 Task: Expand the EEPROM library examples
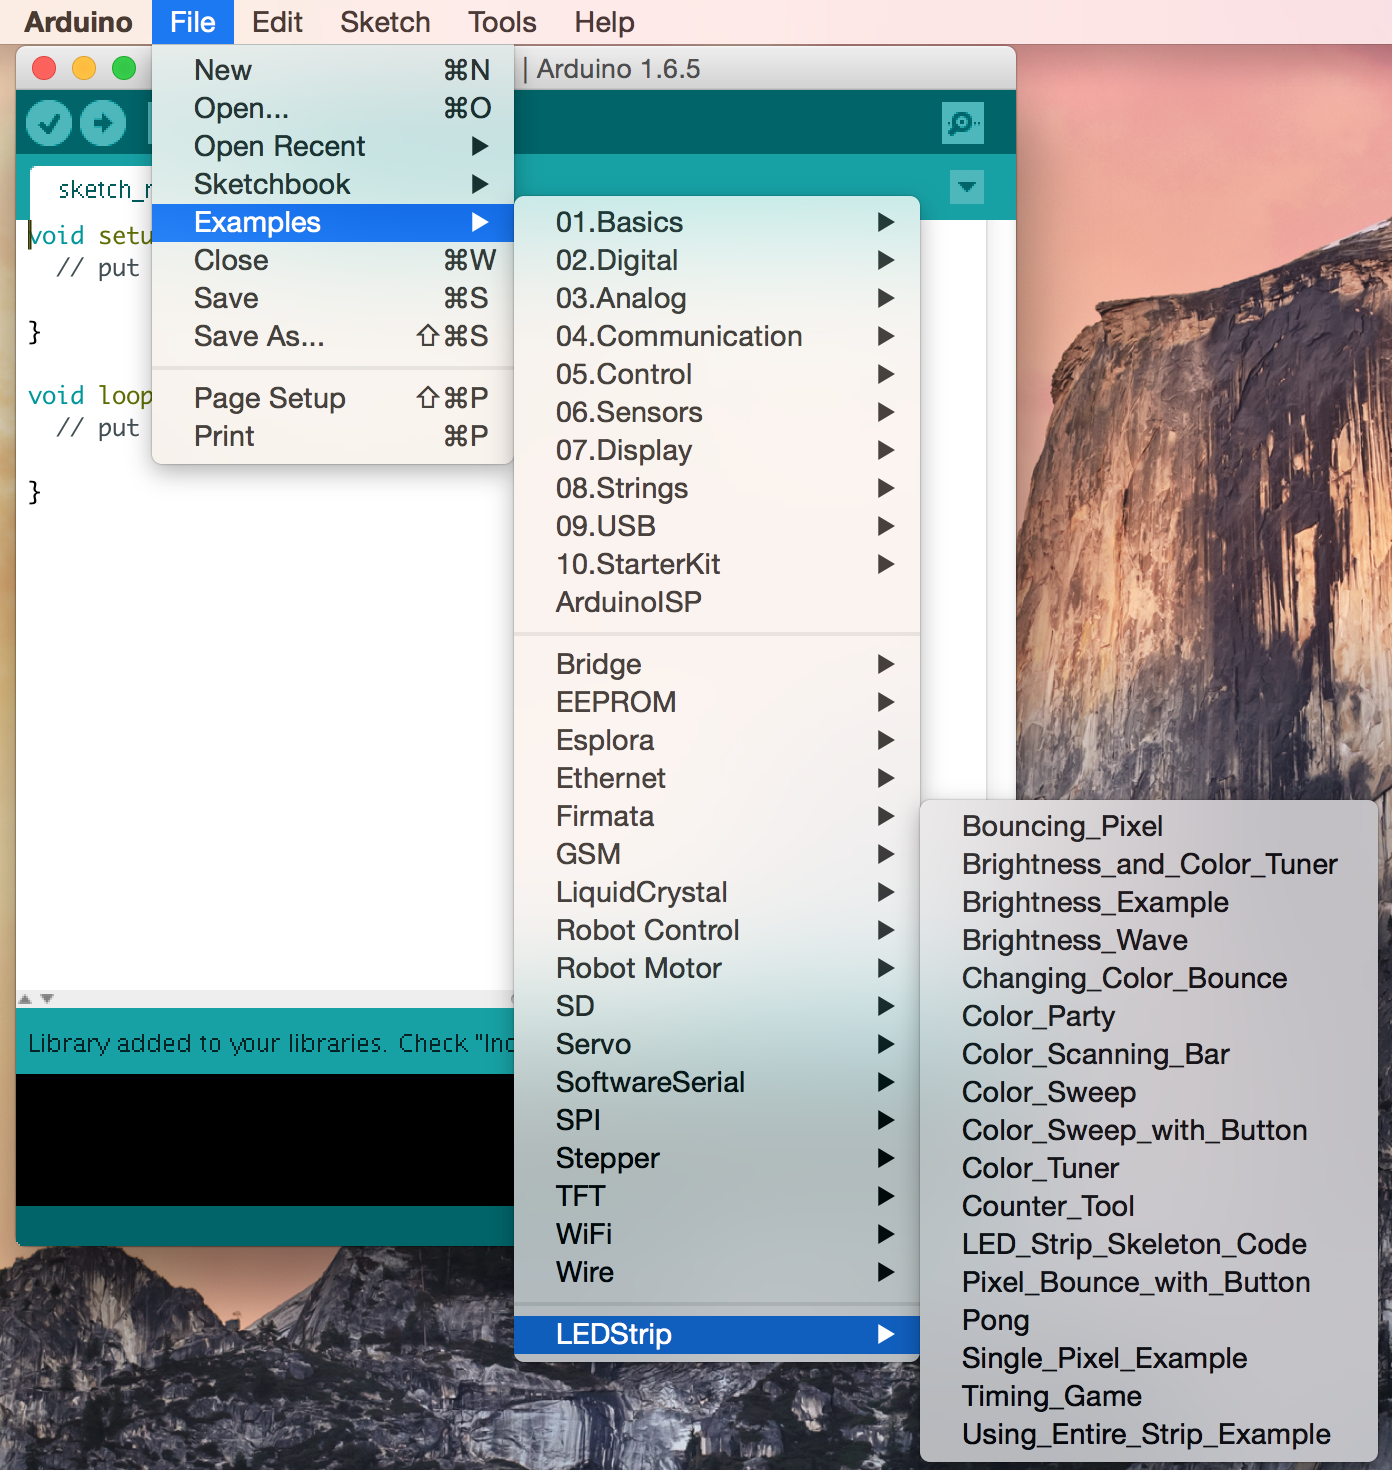[717, 702]
